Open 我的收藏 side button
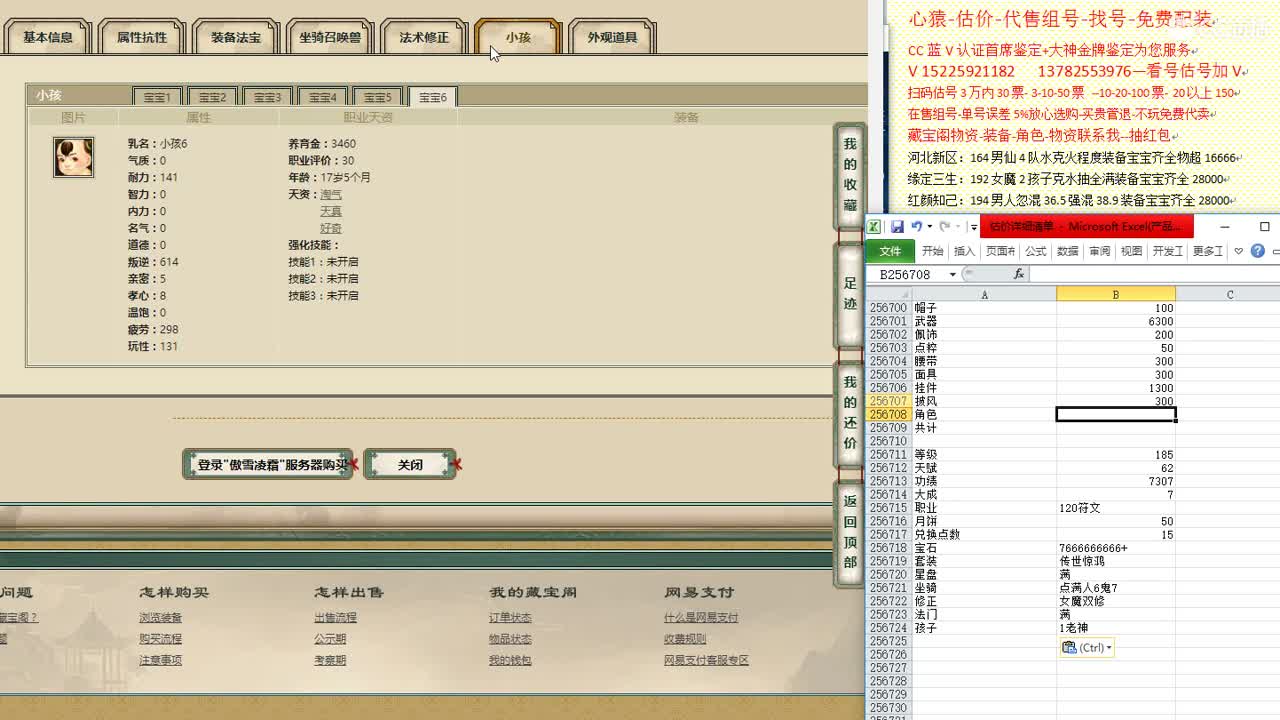 click(849, 177)
